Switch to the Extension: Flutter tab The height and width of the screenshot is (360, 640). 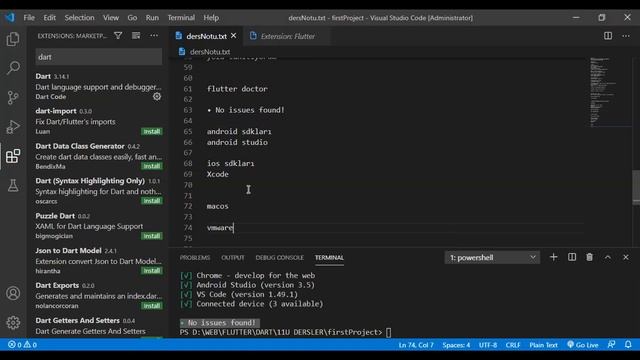coord(287,36)
